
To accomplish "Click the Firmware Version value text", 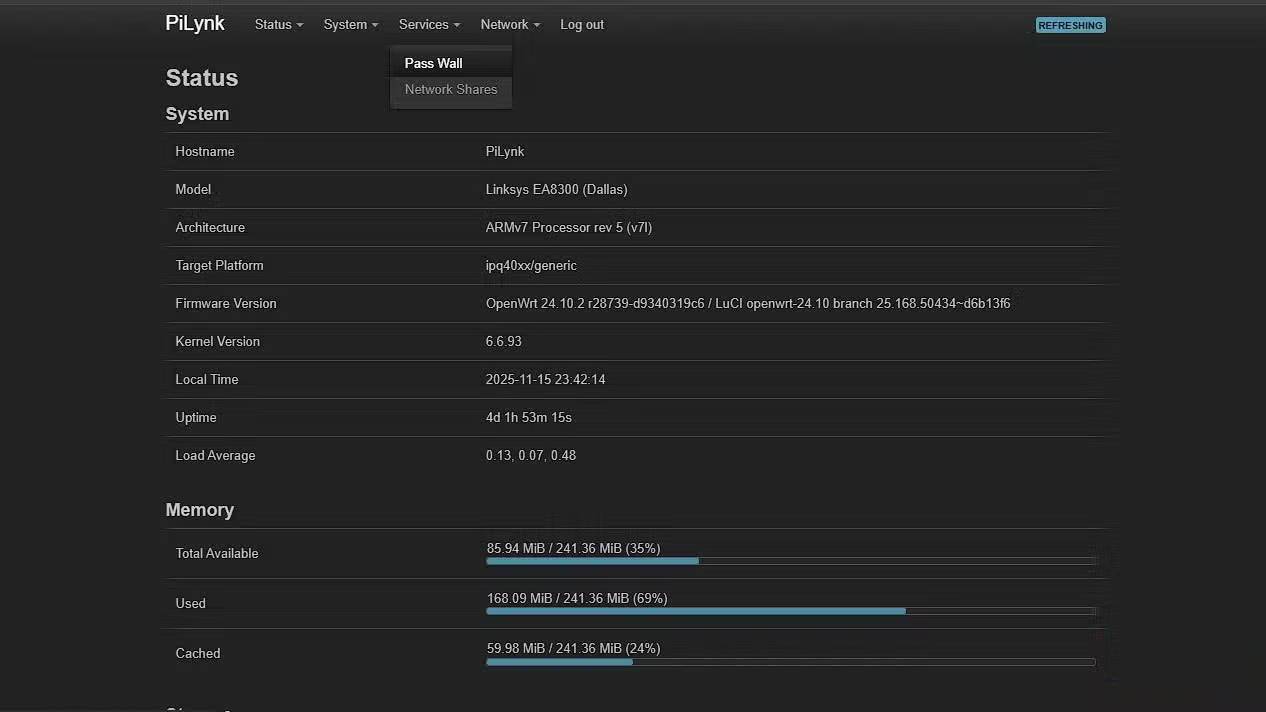I will click(x=748, y=303).
